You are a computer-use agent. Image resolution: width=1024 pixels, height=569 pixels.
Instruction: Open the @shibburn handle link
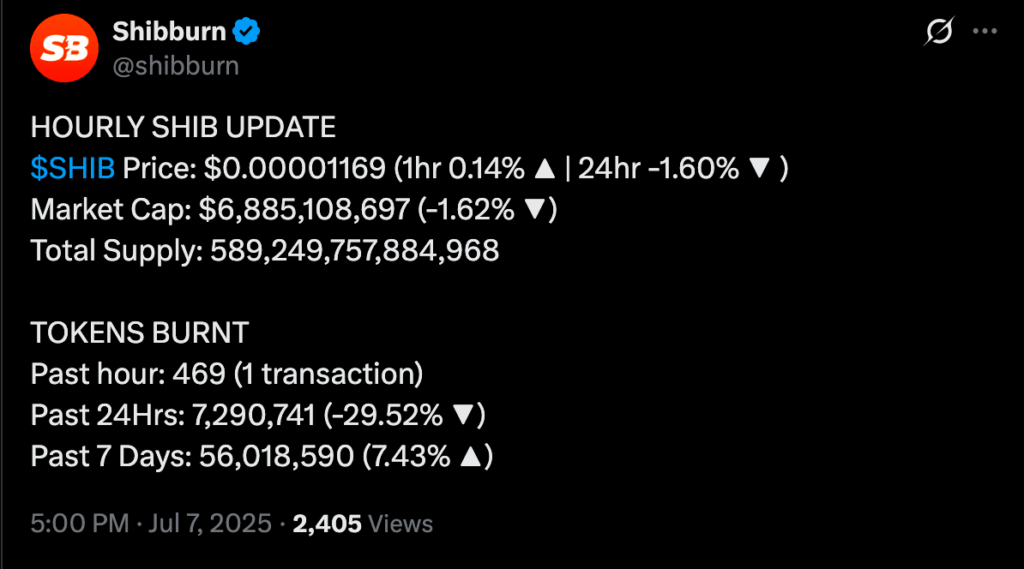click(x=176, y=66)
